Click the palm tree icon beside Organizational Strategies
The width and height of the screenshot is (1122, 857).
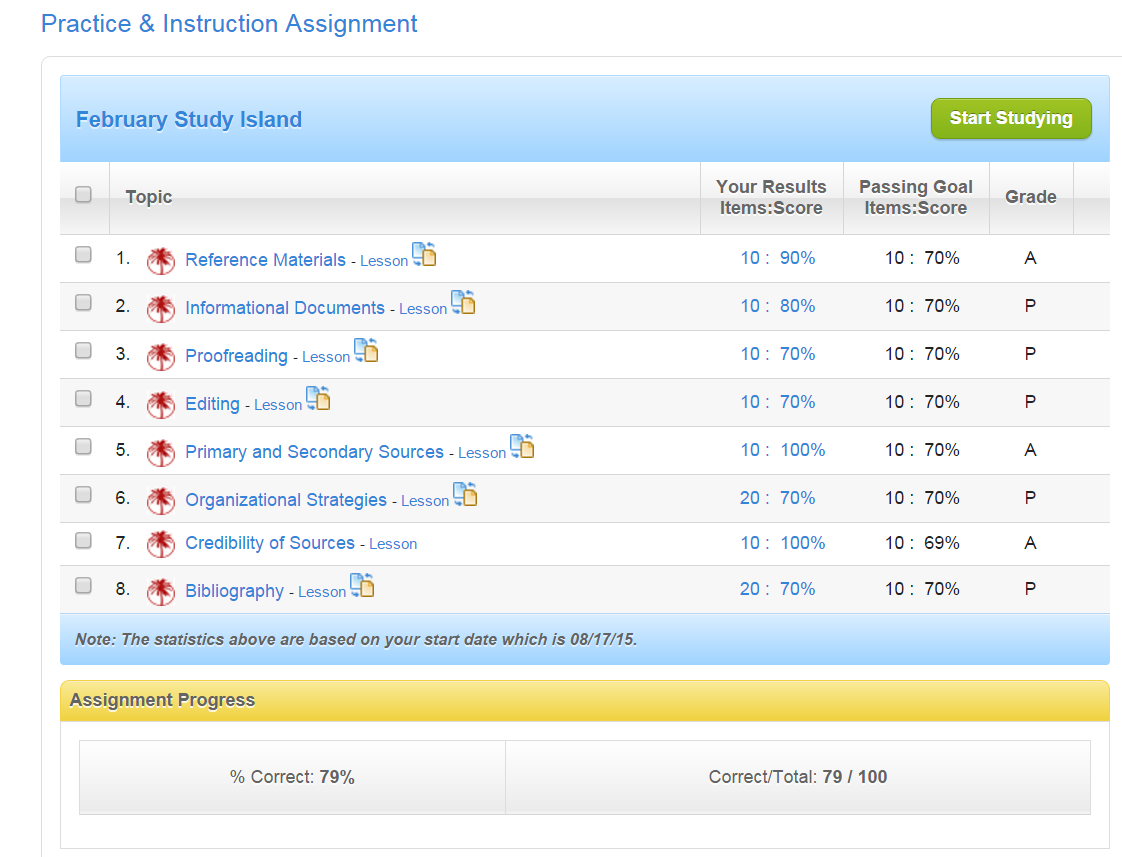coord(161,501)
